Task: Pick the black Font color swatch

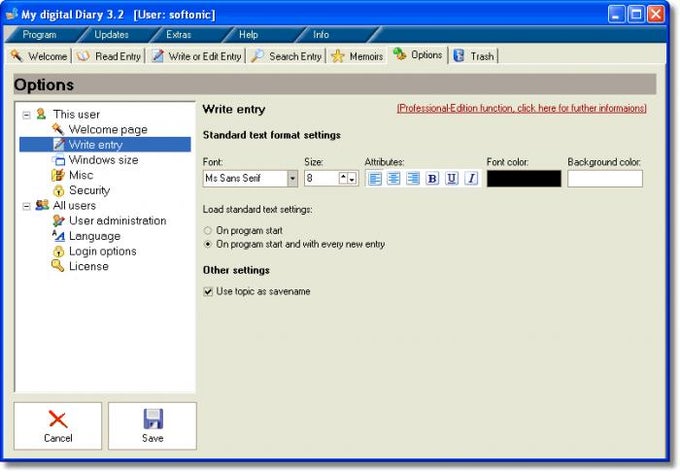Action: click(524, 178)
